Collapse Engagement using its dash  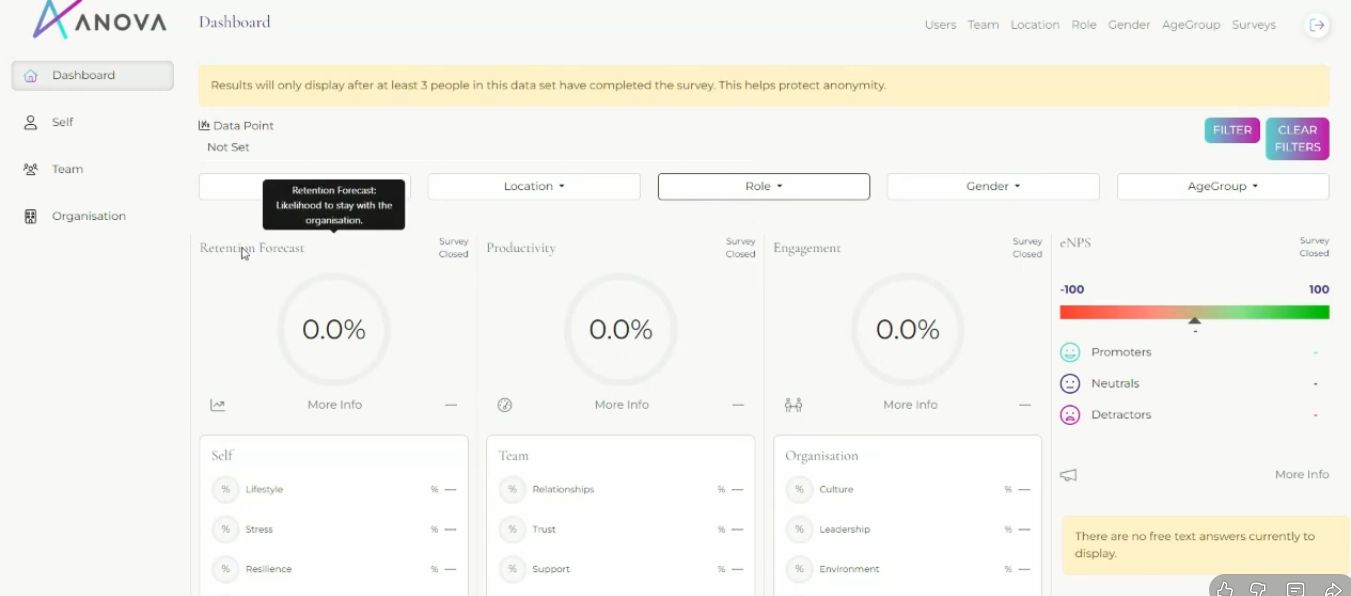(x=1025, y=405)
